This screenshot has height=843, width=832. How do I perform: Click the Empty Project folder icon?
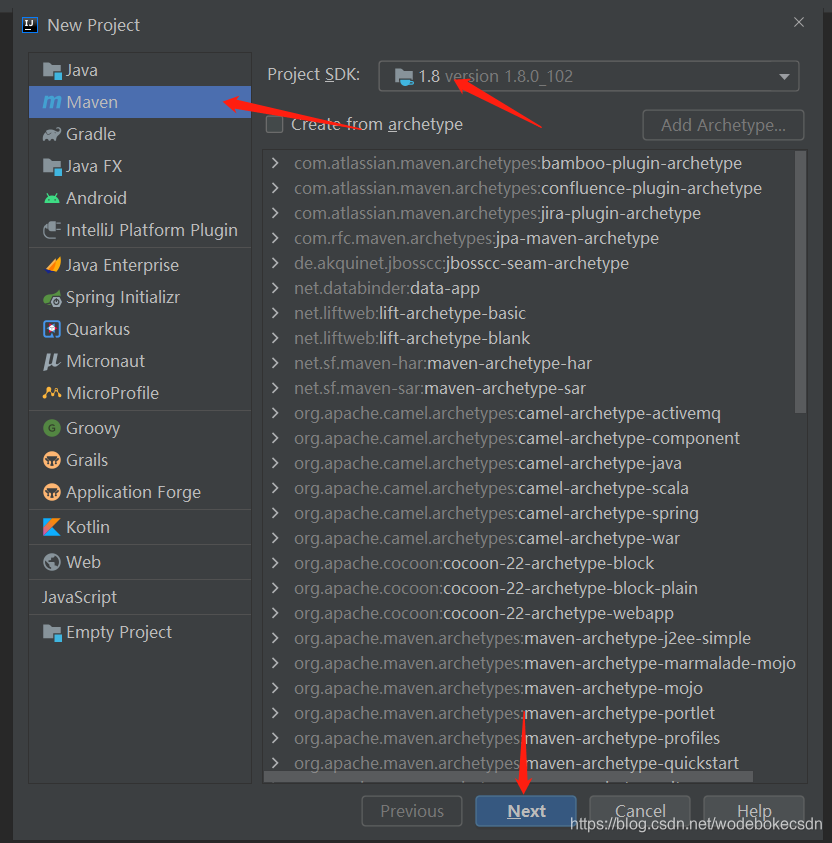point(52,632)
